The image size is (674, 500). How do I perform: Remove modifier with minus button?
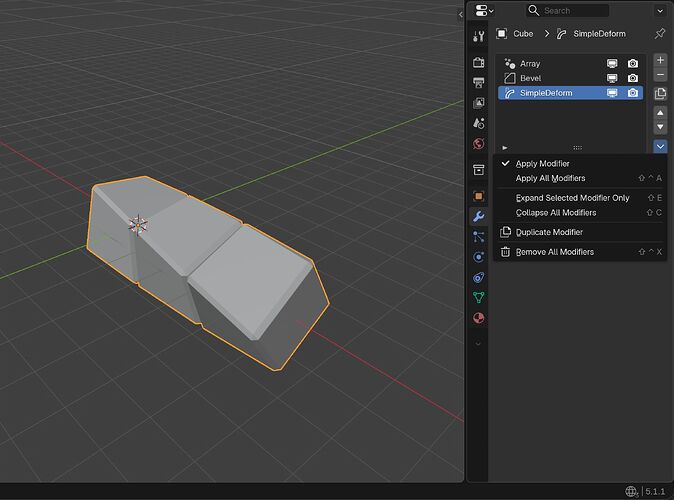pyautogui.click(x=660, y=75)
